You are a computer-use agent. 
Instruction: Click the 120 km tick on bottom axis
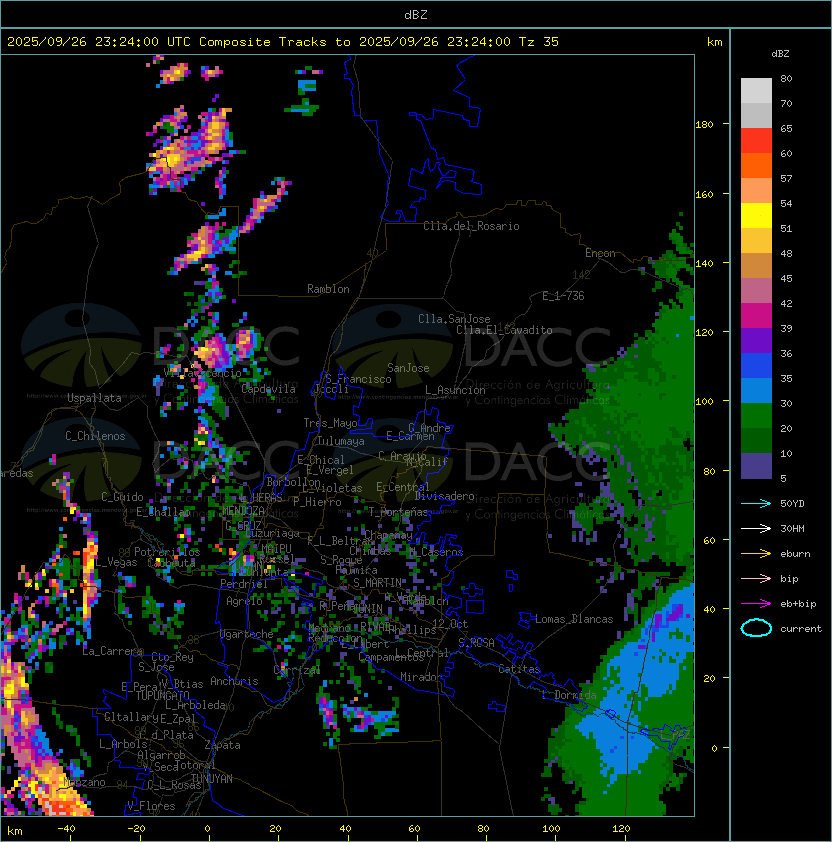coord(621,829)
